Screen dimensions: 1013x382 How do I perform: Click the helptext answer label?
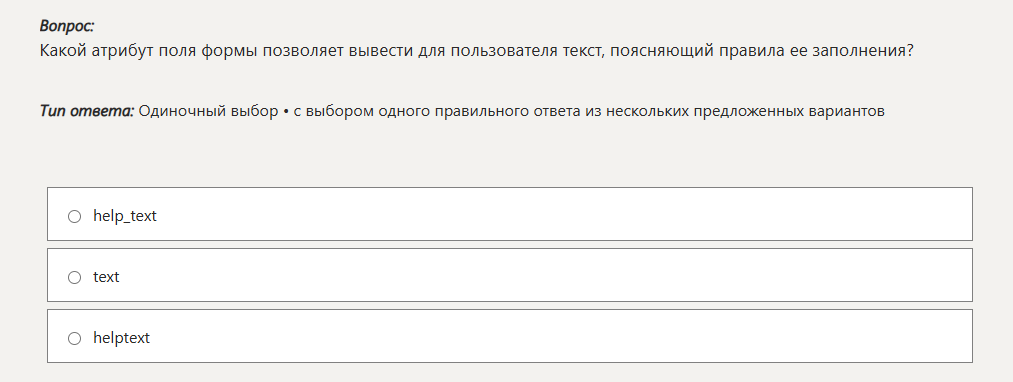121,338
